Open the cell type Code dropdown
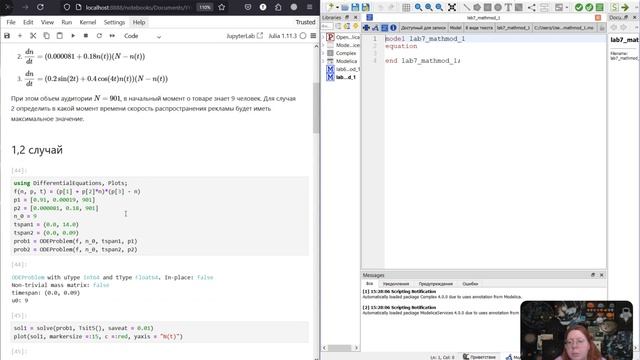 pos(142,36)
